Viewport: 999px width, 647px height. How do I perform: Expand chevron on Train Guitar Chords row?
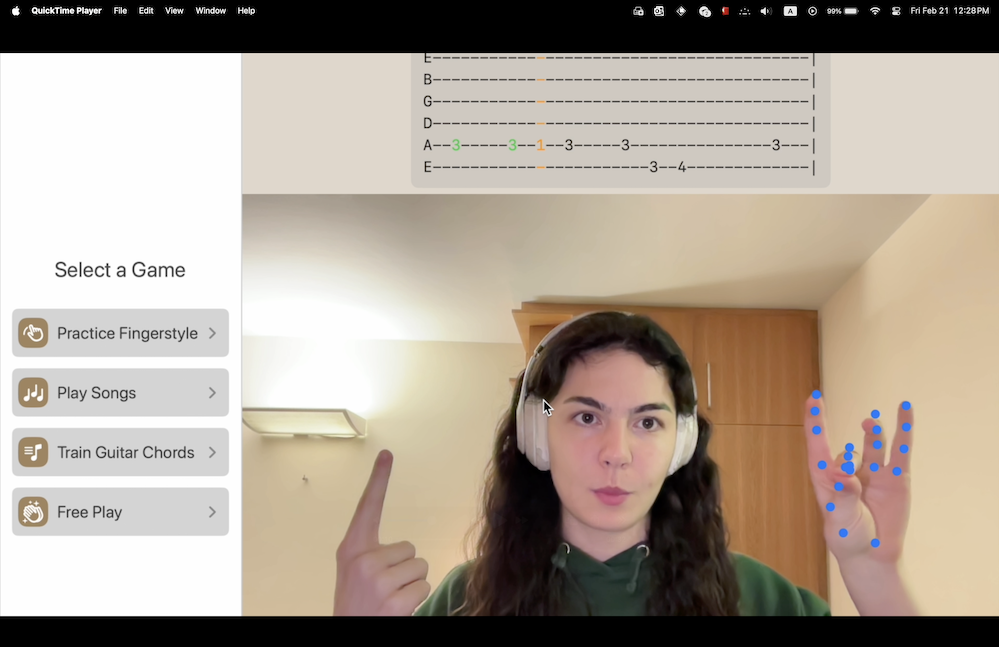213,452
